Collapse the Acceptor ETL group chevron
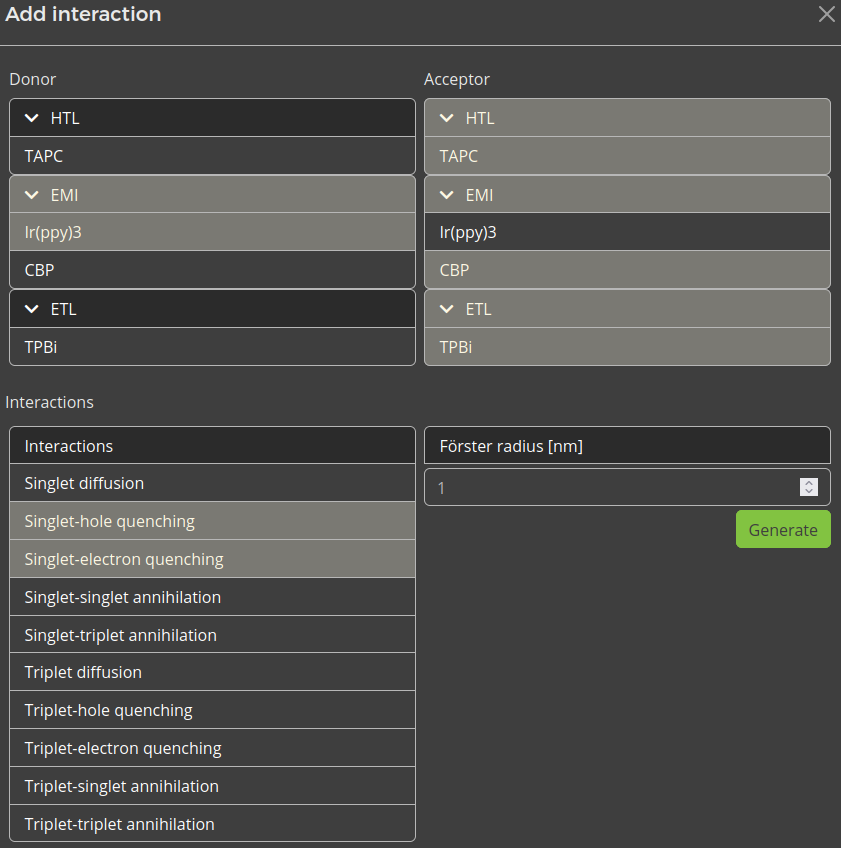841x848 pixels. coord(447,309)
